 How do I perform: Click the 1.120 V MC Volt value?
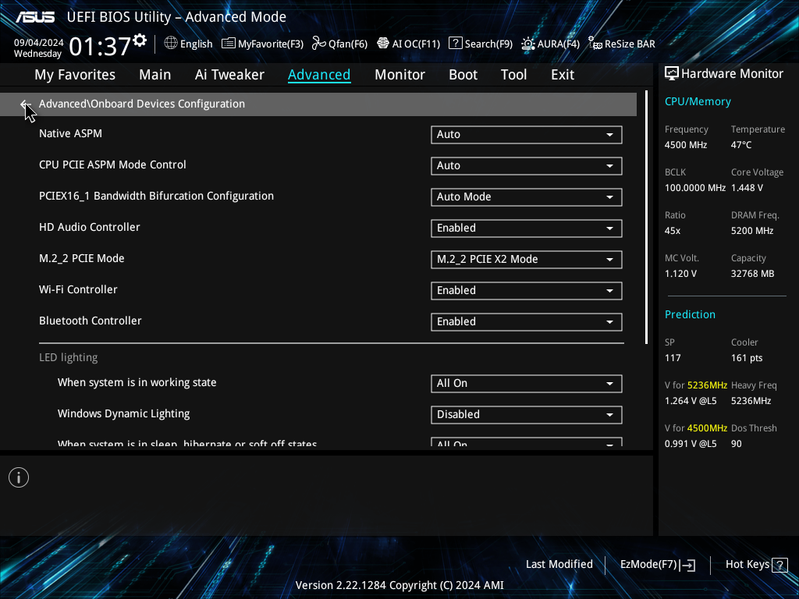coord(680,274)
